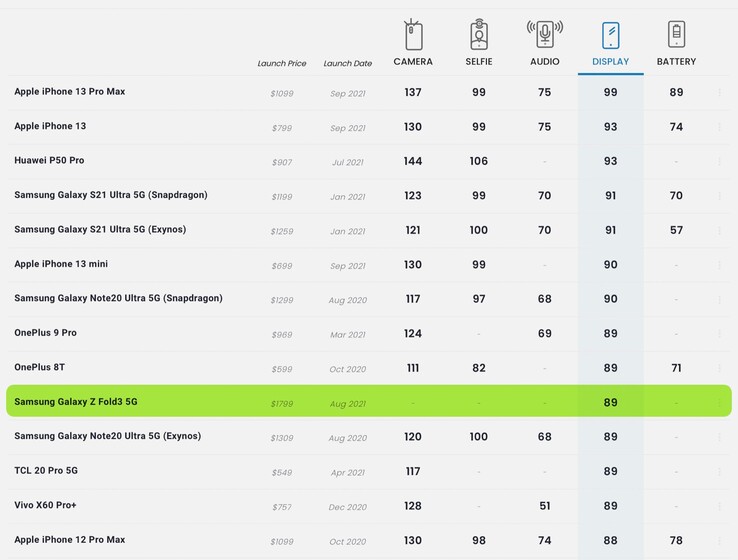The height and width of the screenshot is (560, 738).
Task: Open OnePlus 8T entry
Action: coord(40,367)
